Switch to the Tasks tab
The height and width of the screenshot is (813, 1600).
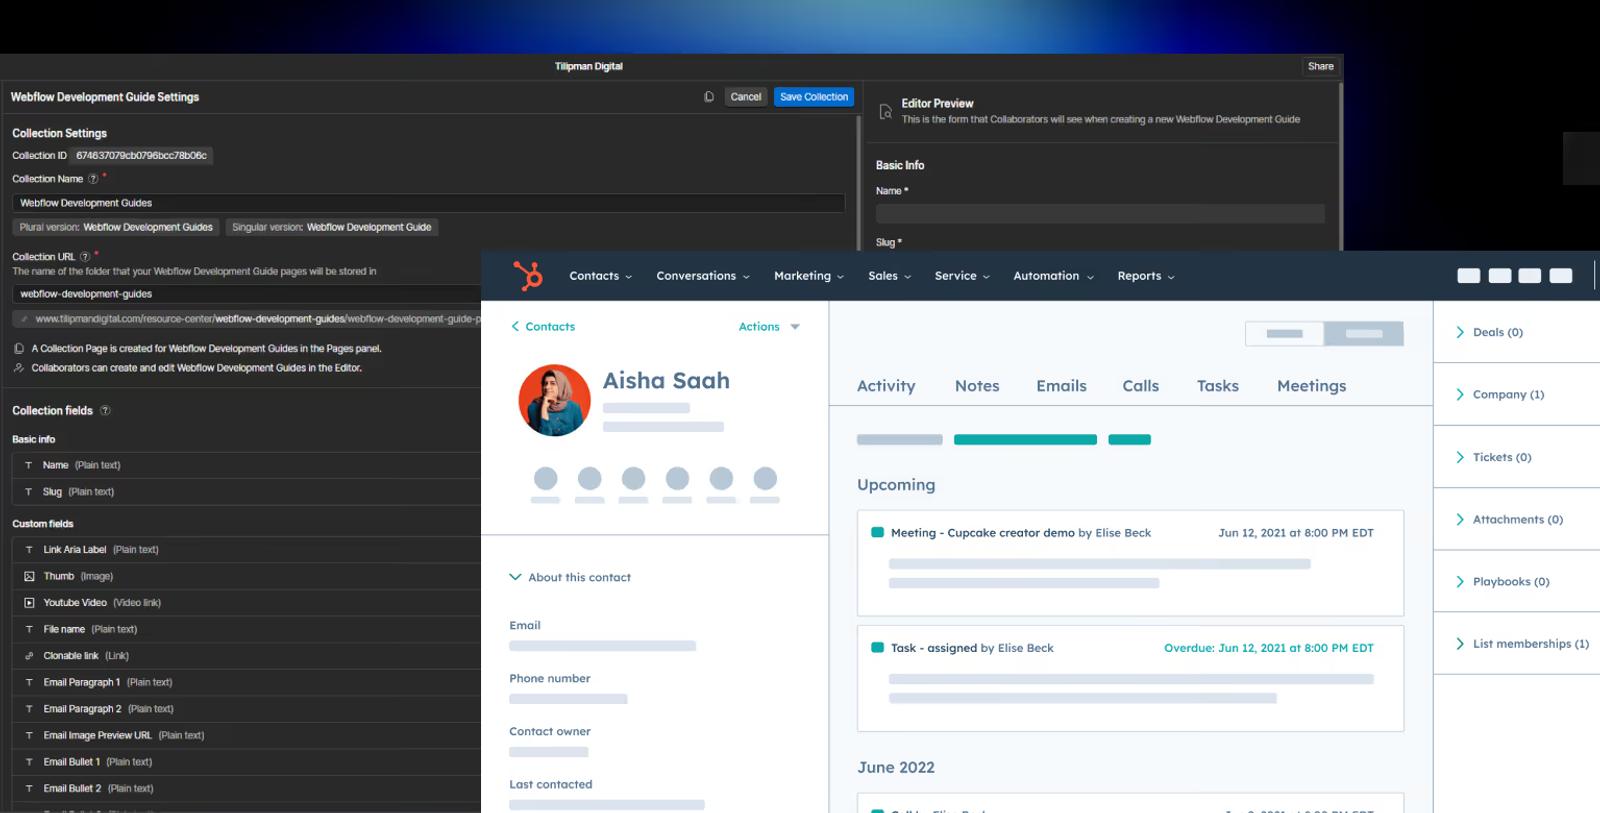click(1218, 386)
